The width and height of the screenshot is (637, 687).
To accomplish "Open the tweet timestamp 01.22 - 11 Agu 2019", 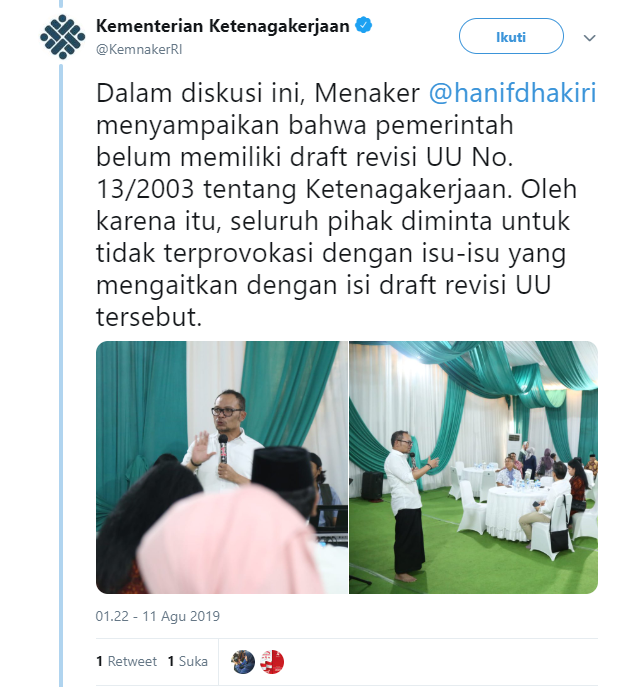I will point(158,616).
